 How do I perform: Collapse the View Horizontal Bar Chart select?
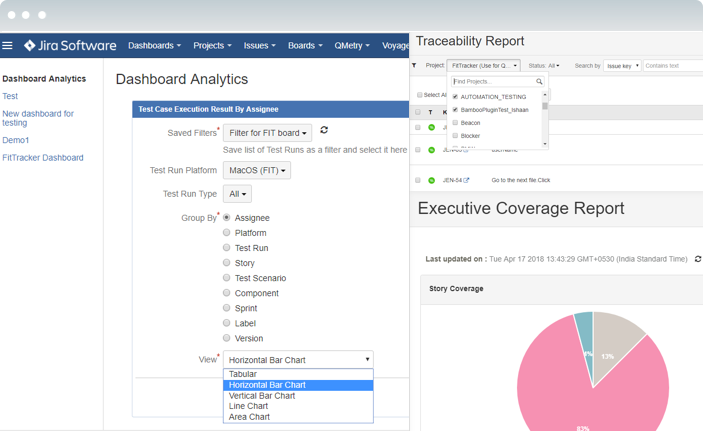coord(298,360)
